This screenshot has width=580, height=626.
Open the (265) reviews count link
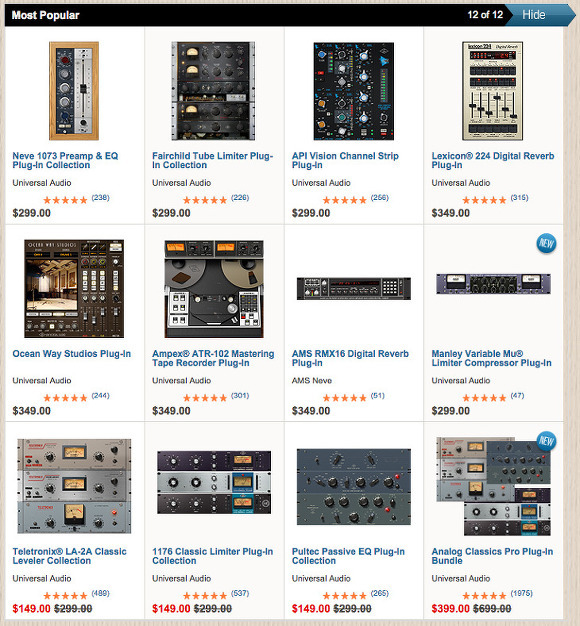coord(379,593)
